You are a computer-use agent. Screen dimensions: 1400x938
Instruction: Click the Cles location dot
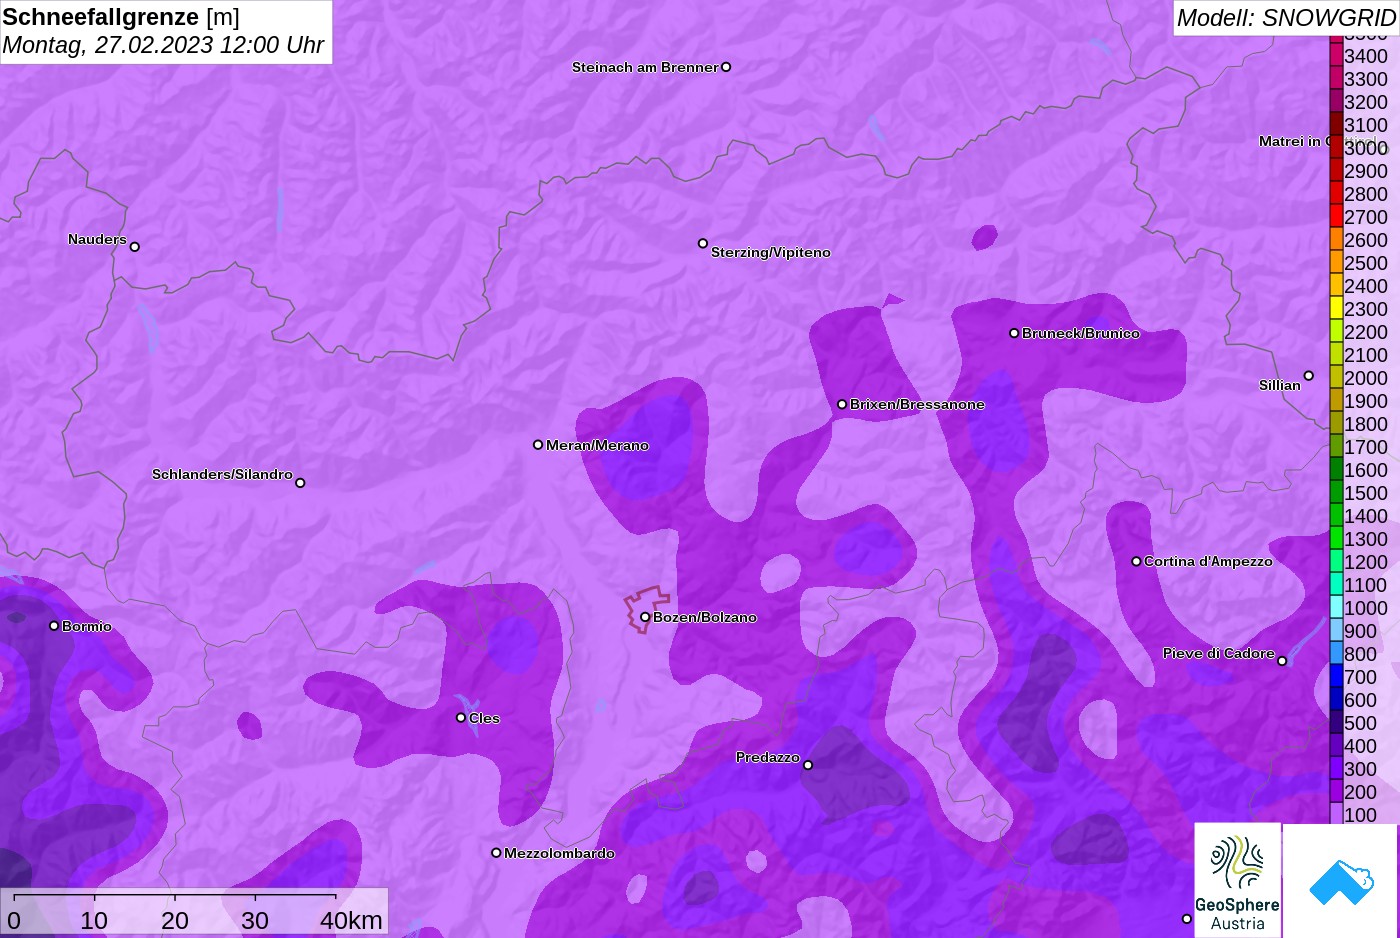461,717
